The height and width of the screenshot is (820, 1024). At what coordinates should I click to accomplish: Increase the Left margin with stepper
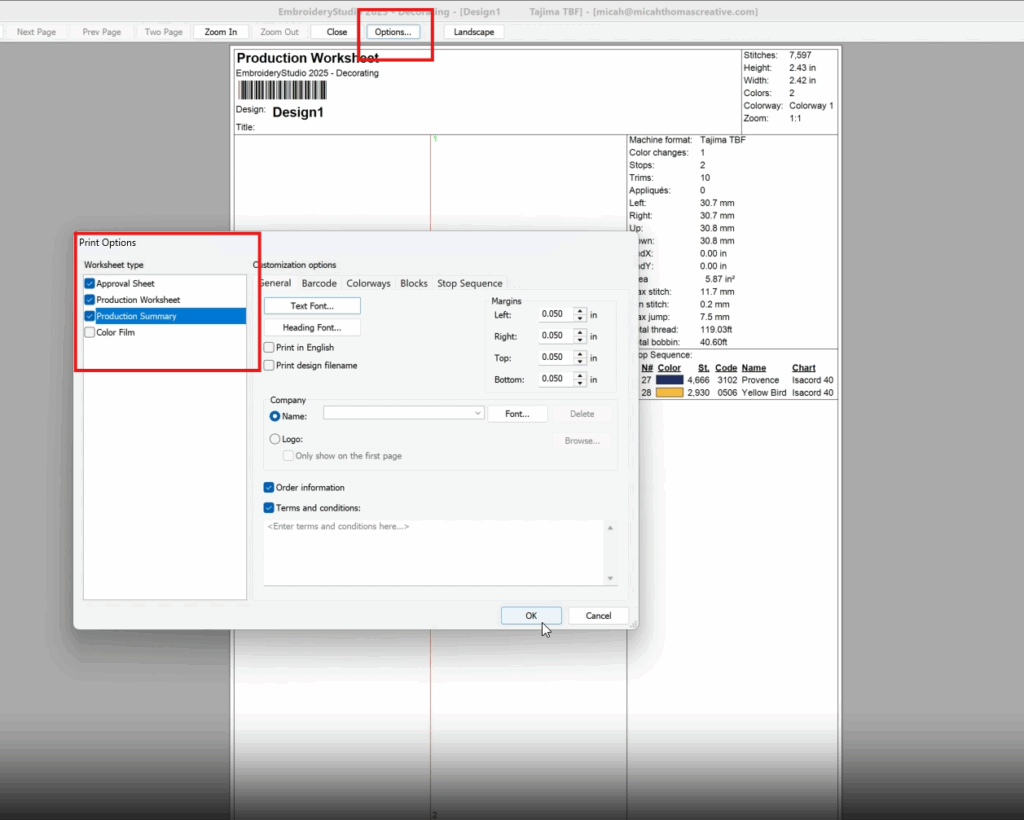(580, 310)
